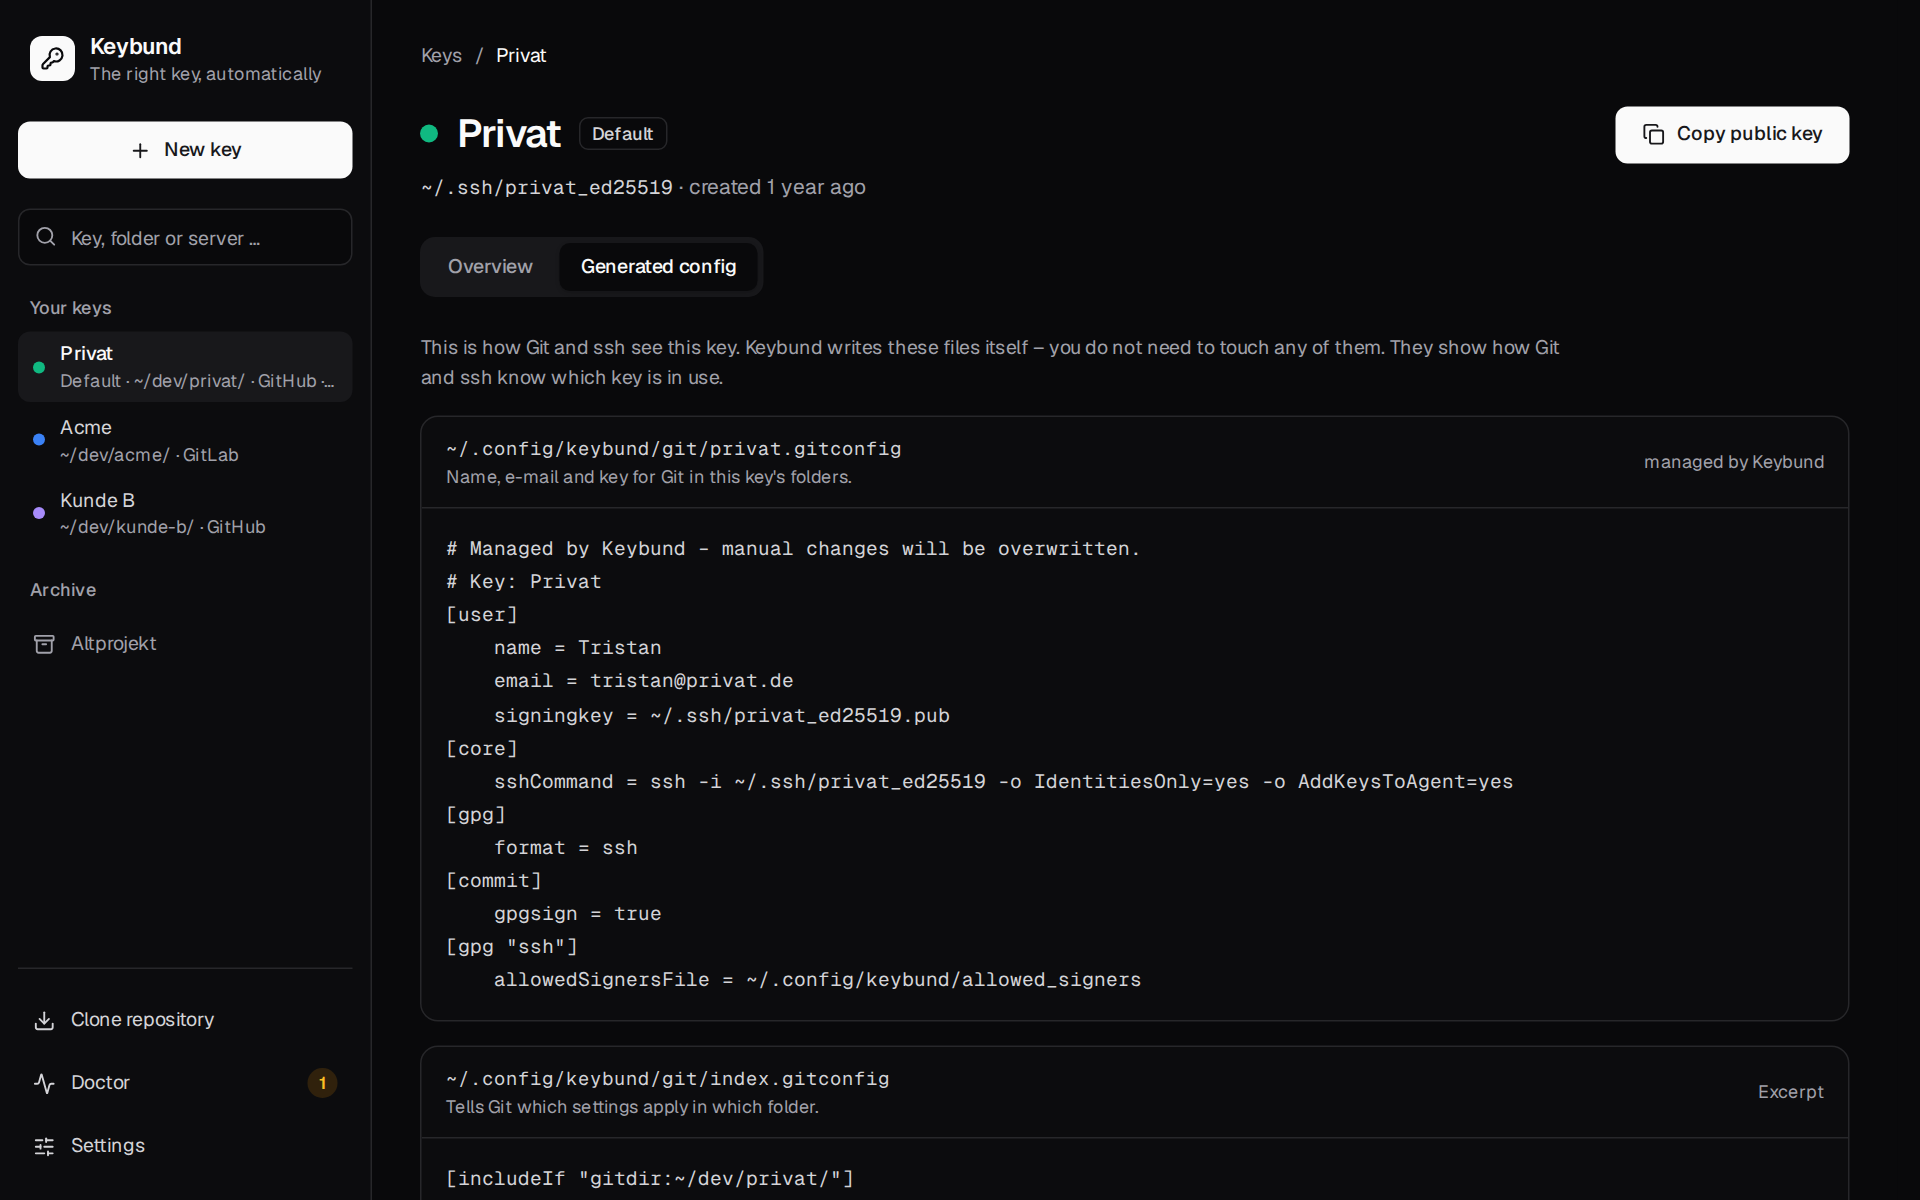The image size is (1920, 1200).
Task: Focus the key, folder or server search field
Action: pos(185,237)
